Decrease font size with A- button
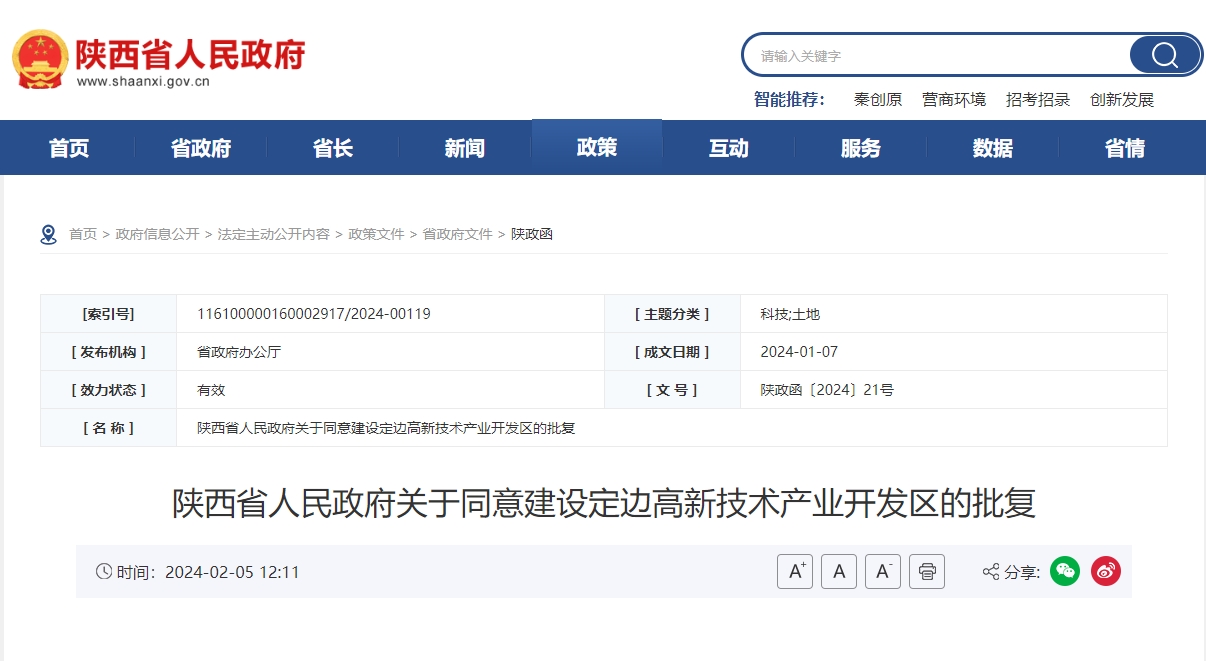This screenshot has width=1206, height=661. point(883,571)
